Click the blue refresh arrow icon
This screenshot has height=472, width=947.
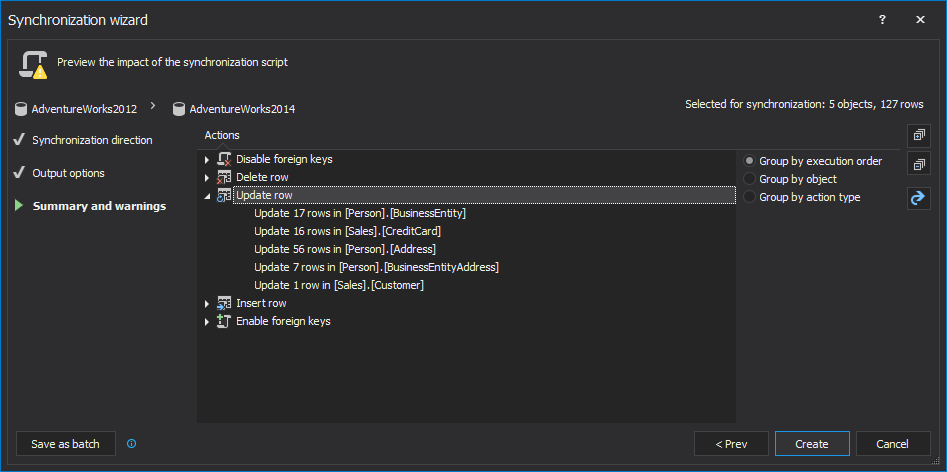[918, 198]
